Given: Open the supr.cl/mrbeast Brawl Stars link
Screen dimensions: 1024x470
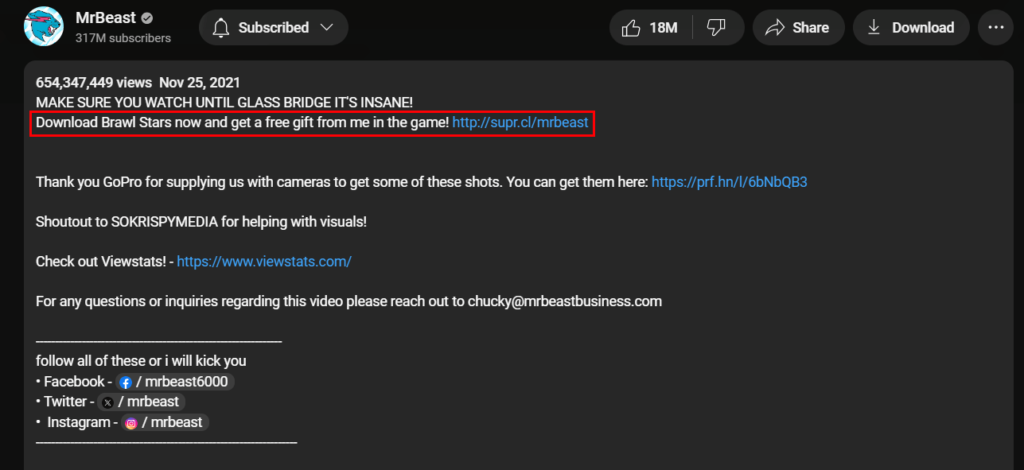Looking at the screenshot, I should point(520,122).
